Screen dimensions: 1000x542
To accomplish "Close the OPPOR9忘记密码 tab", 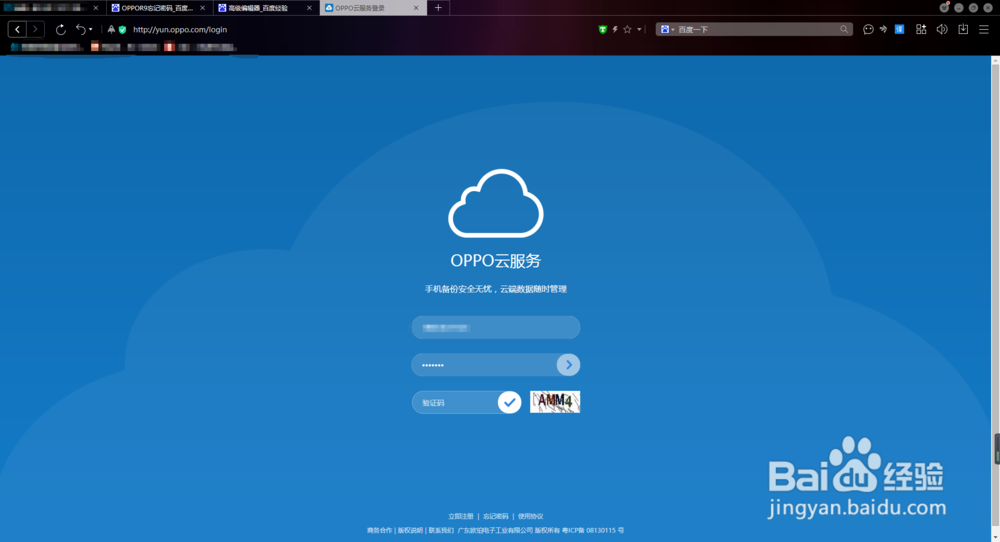I will coord(203,8).
